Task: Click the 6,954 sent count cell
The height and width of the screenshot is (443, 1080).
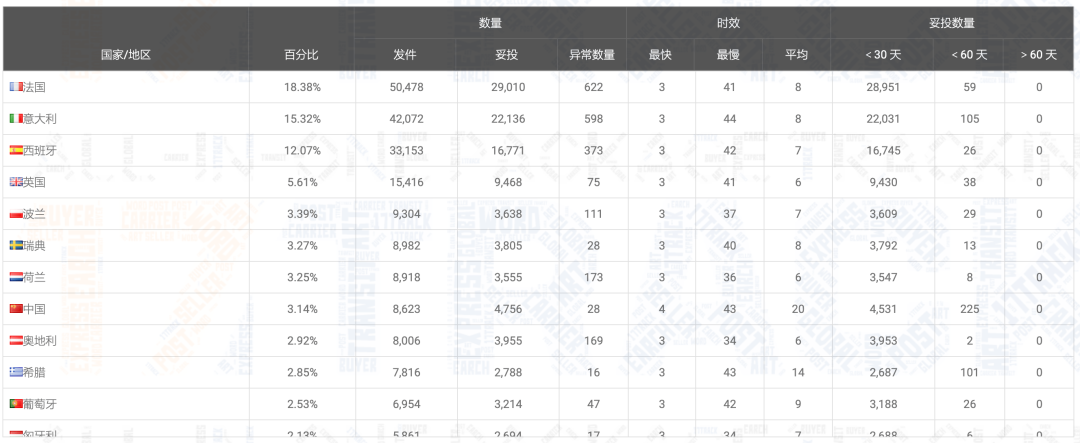Action: click(x=406, y=404)
